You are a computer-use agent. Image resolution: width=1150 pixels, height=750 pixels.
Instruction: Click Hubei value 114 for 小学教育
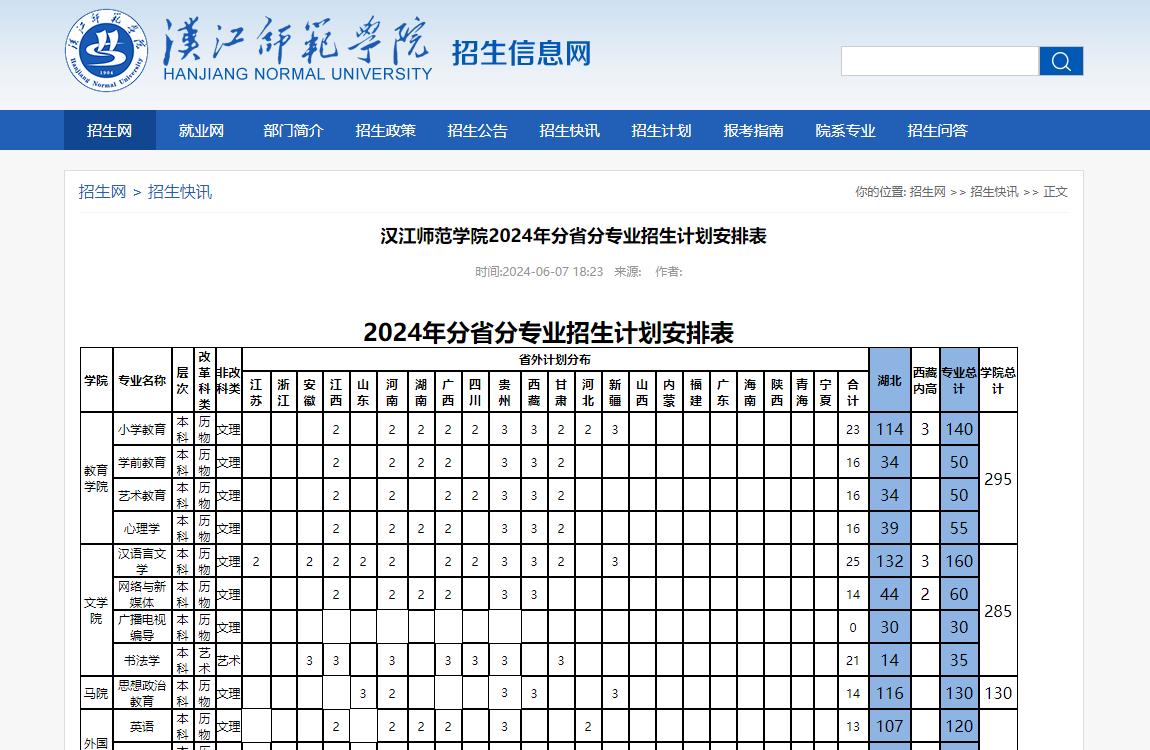[890, 430]
